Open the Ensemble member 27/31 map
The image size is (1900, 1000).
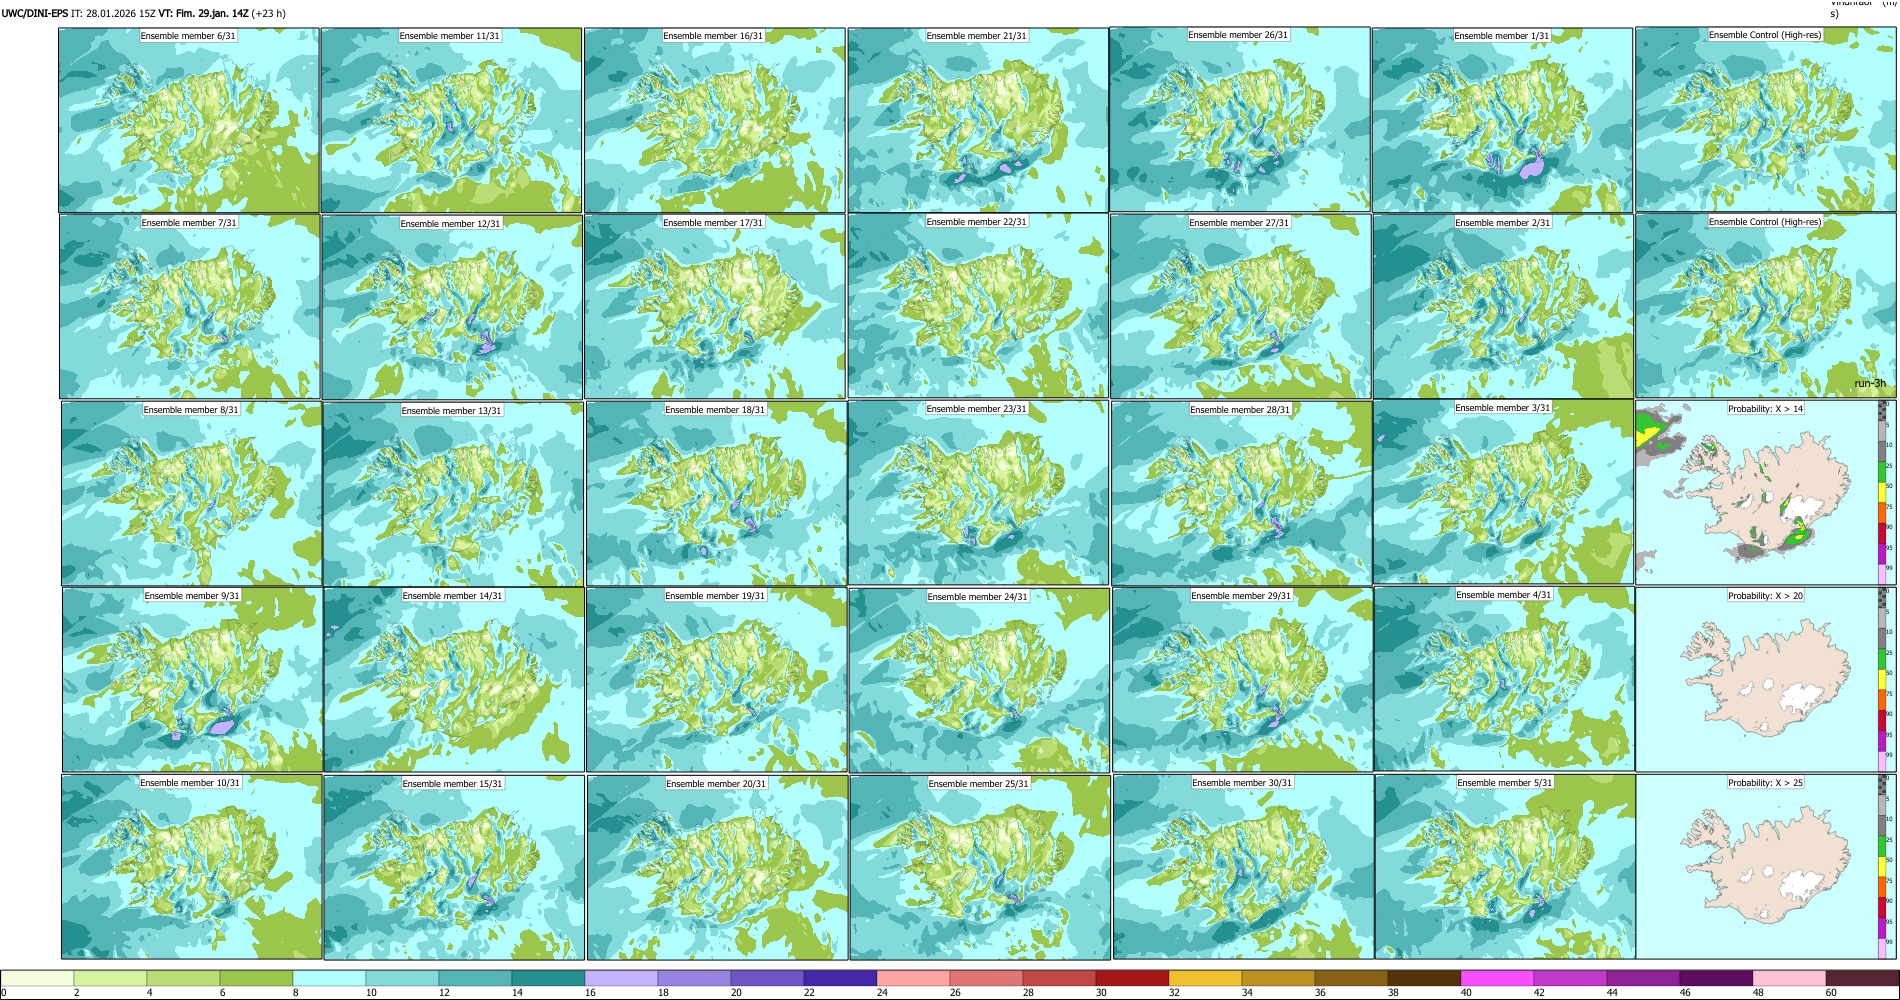[x=1240, y=307]
